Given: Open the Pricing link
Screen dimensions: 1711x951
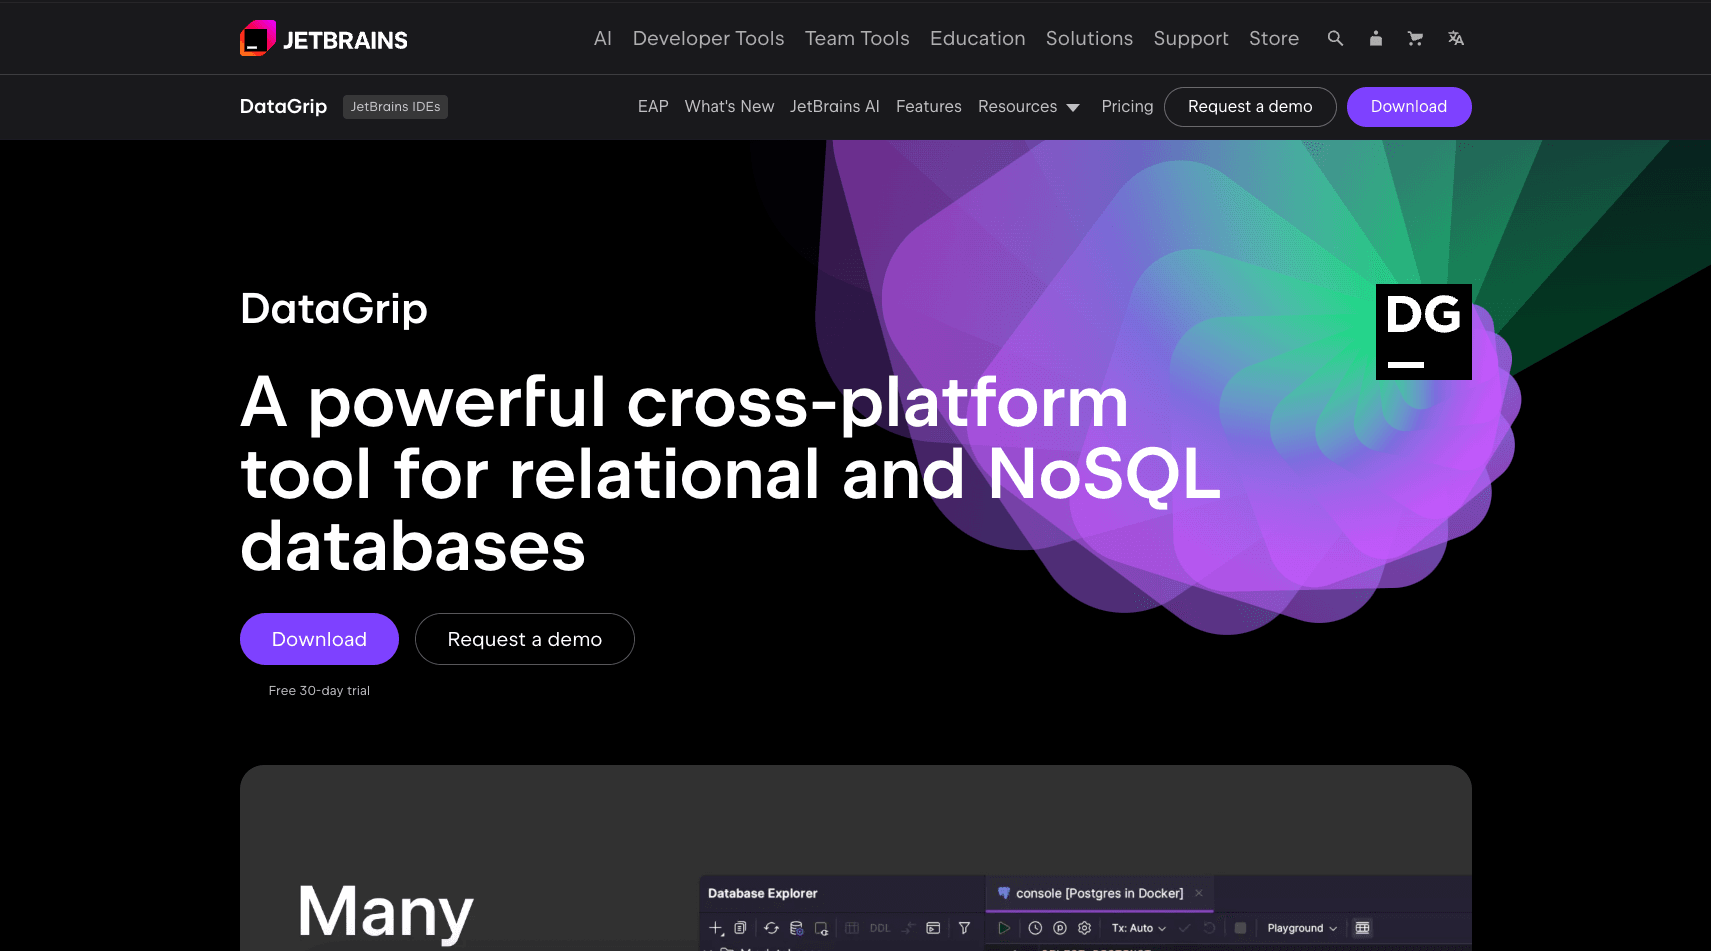Looking at the screenshot, I should point(1127,107).
